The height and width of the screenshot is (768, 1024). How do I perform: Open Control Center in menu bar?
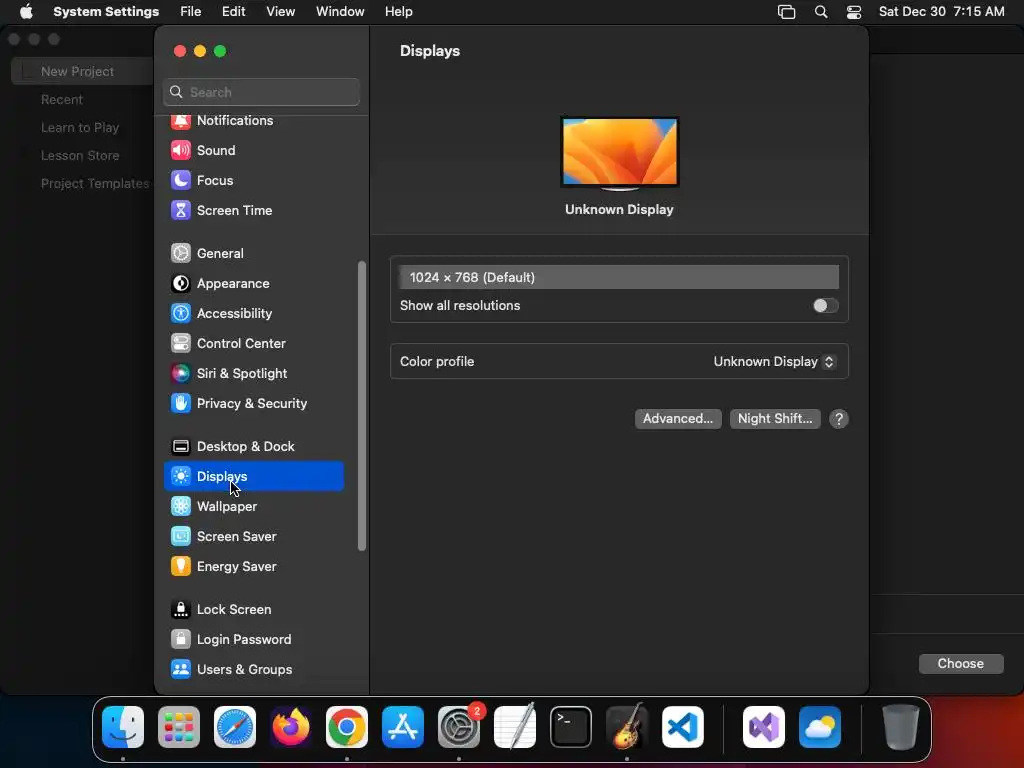pos(854,12)
